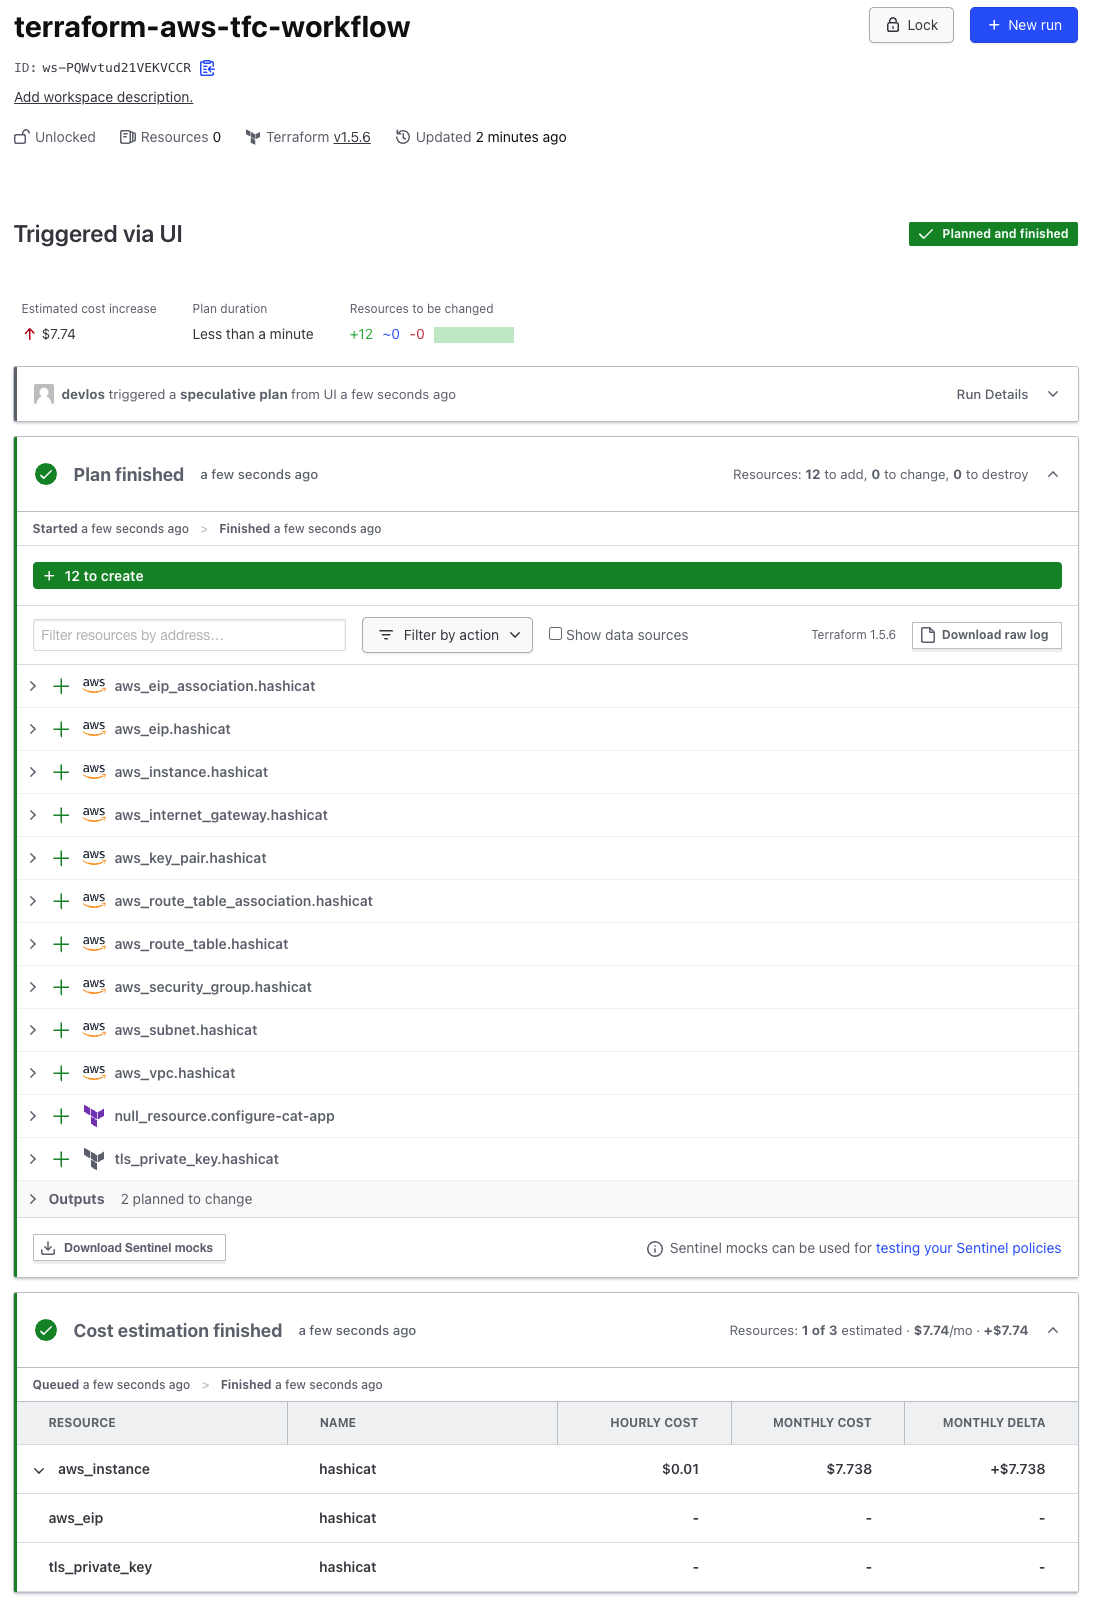This screenshot has height=1601, width=1095.
Task: Focus Filter resources by address field
Action: click(189, 635)
